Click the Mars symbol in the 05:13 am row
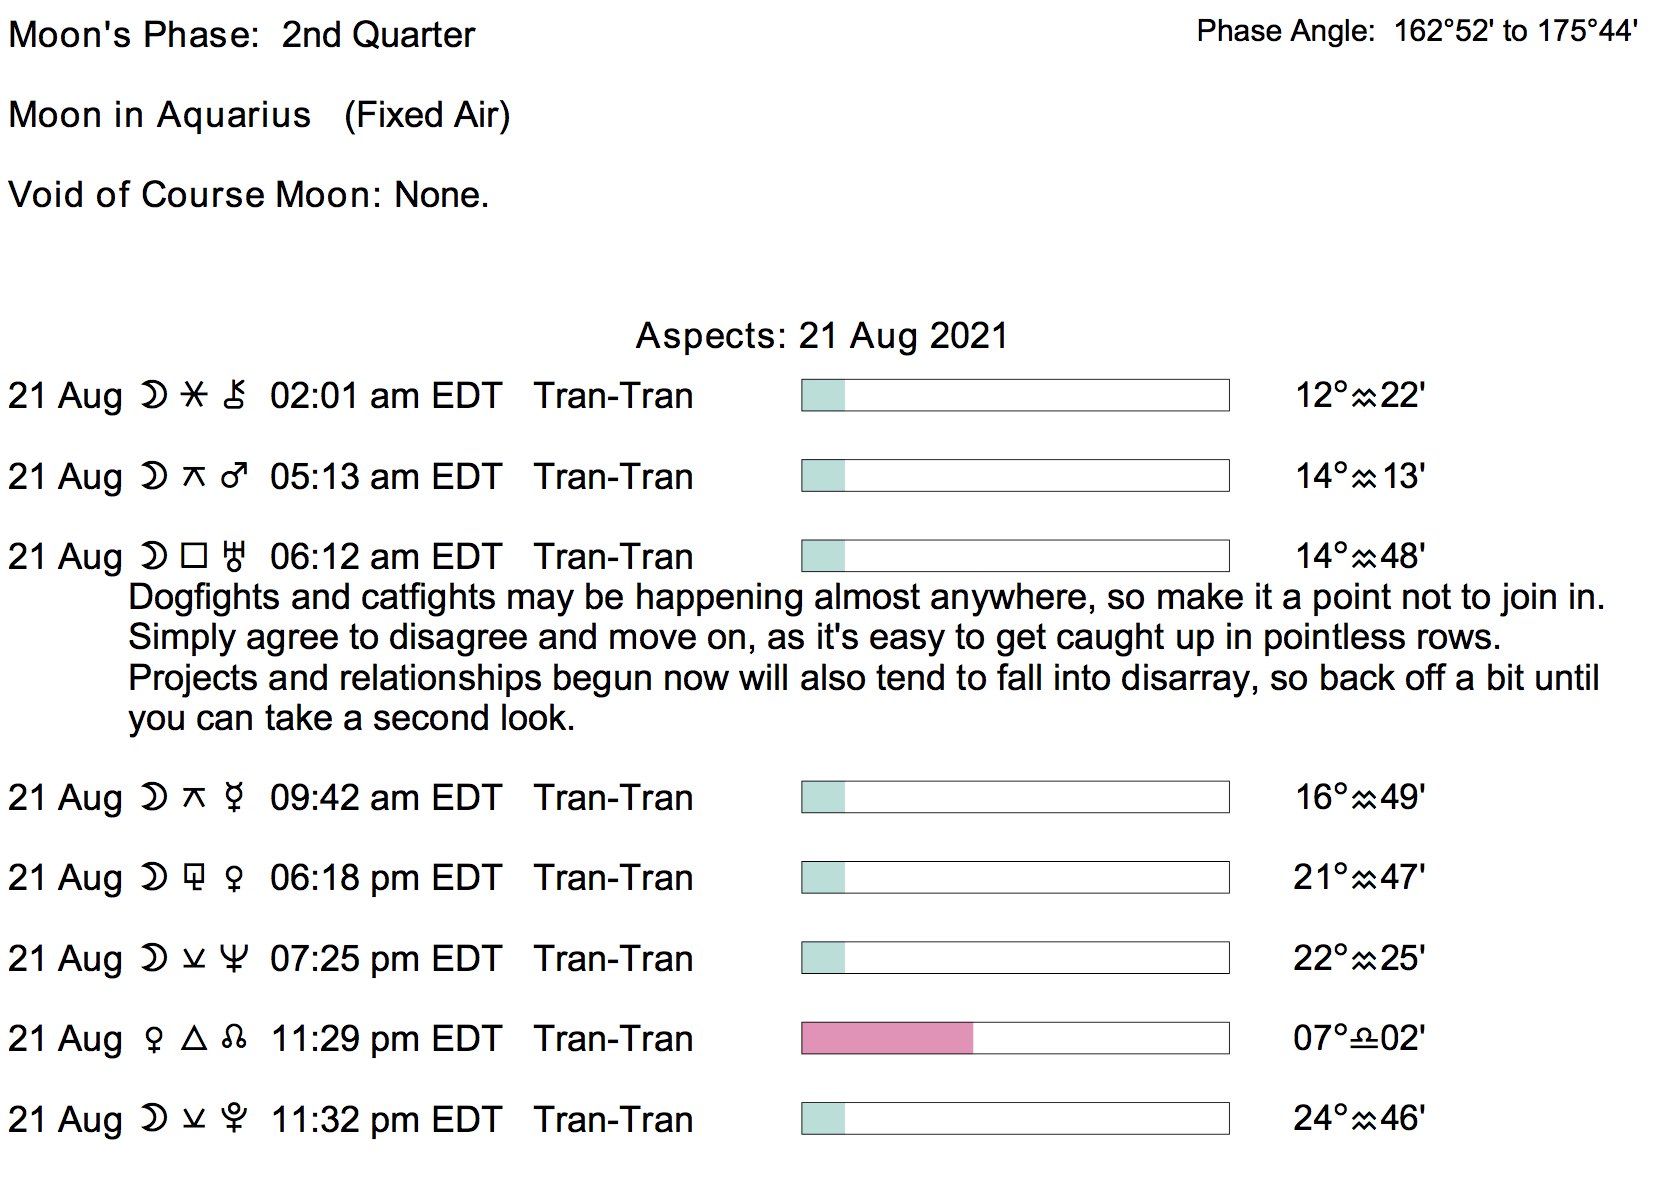This screenshot has height=1182, width=1656. (x=234, y=477)
